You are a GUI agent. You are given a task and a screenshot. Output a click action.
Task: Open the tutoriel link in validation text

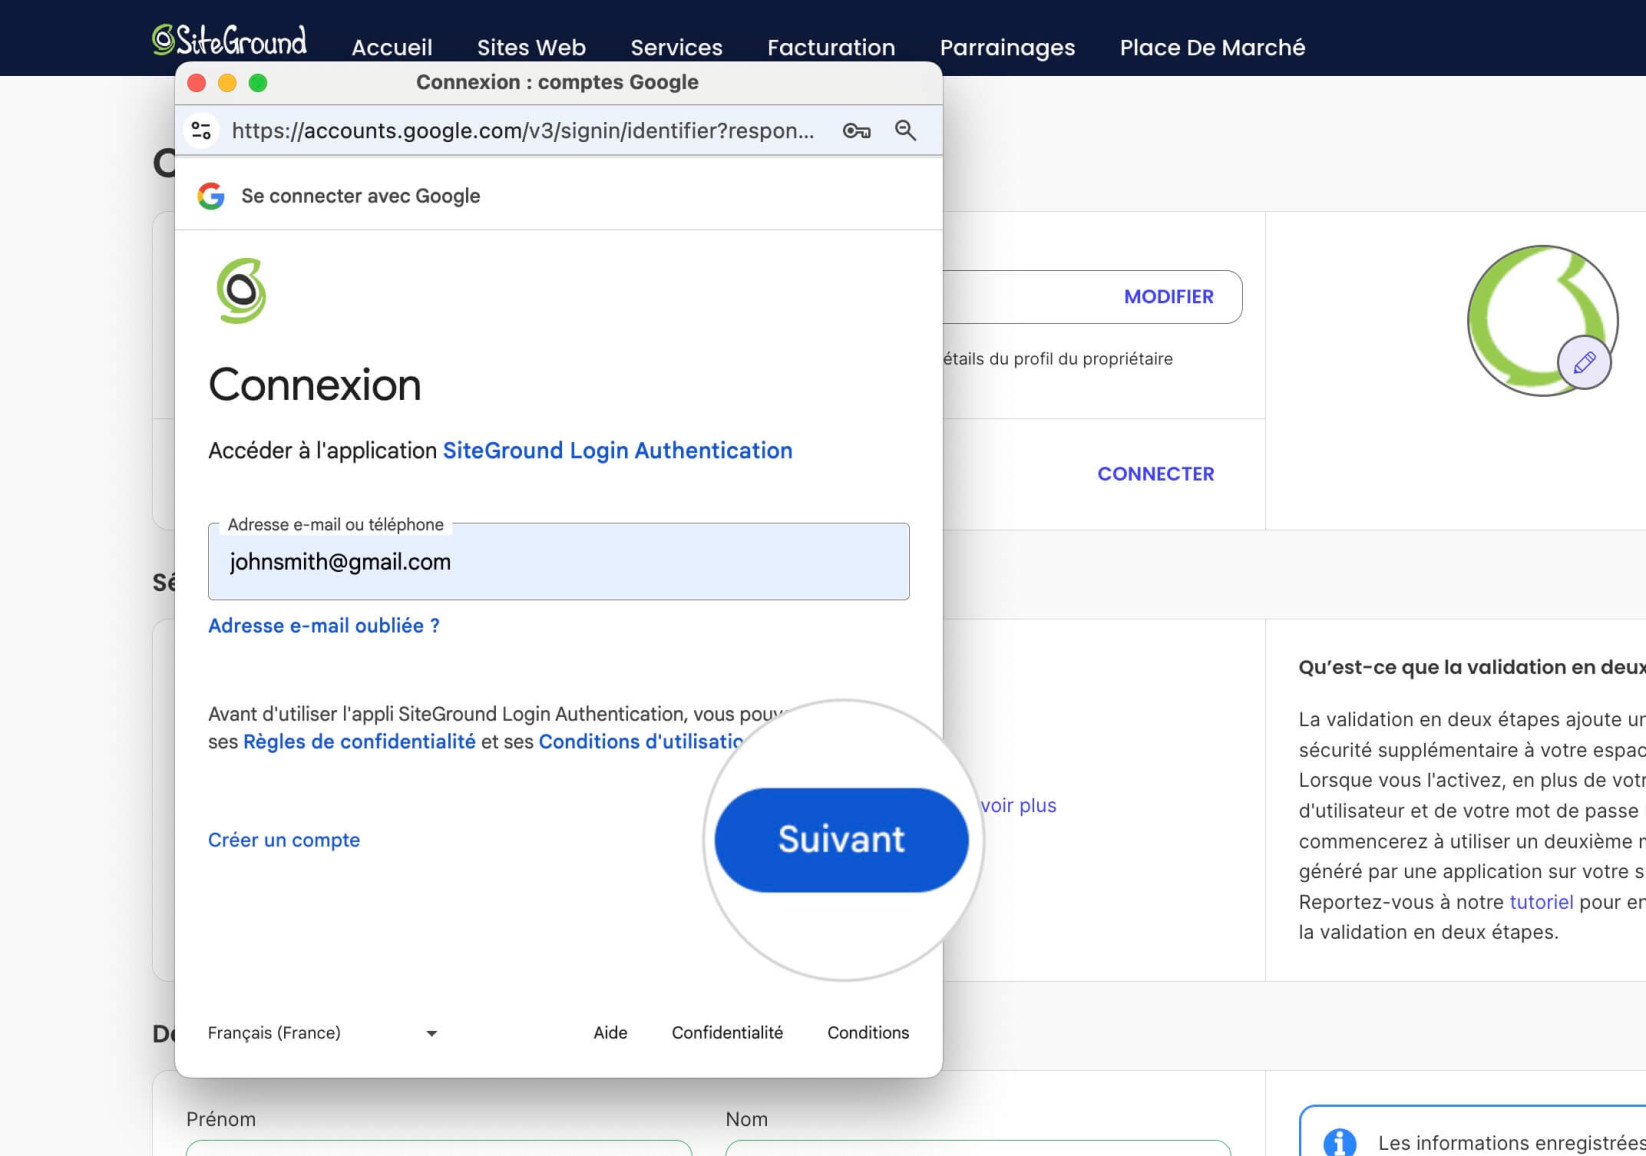1541,902
